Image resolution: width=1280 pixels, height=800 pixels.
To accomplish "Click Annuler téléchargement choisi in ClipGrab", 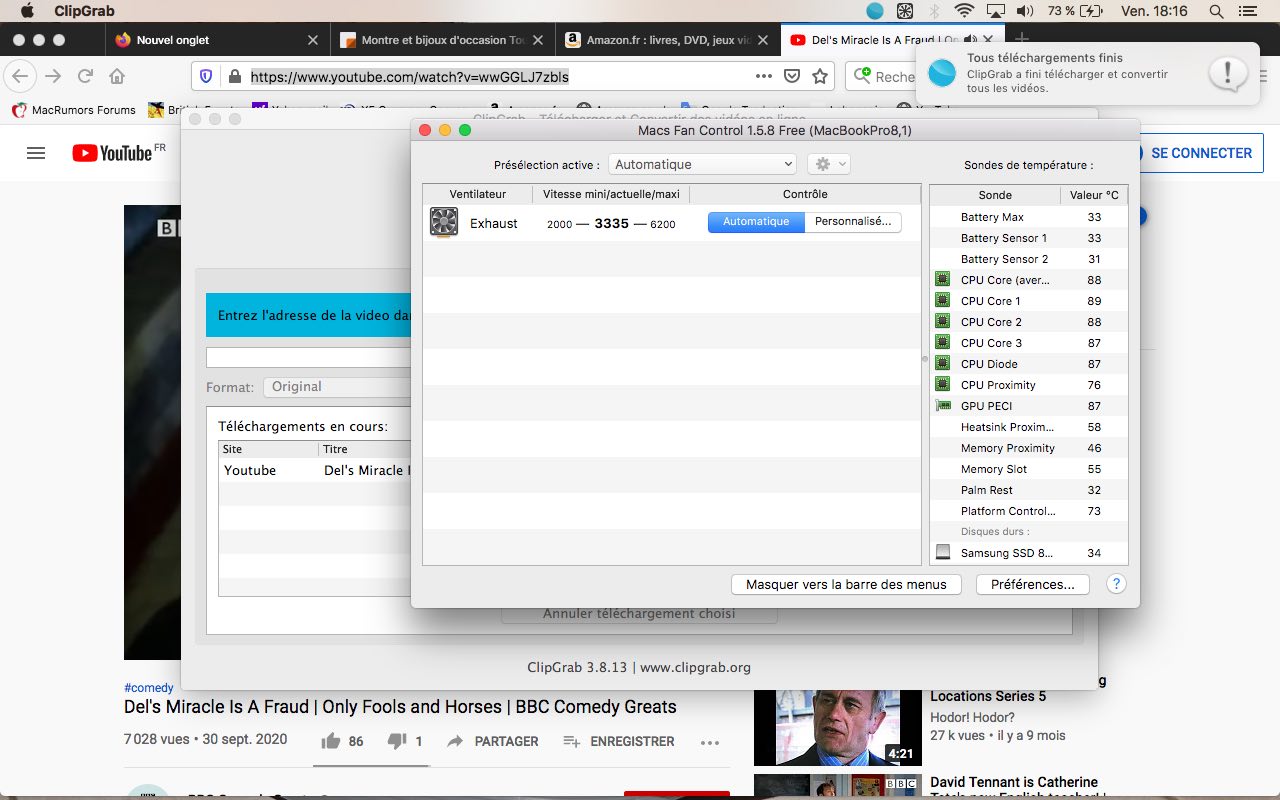I will point(639,613).
